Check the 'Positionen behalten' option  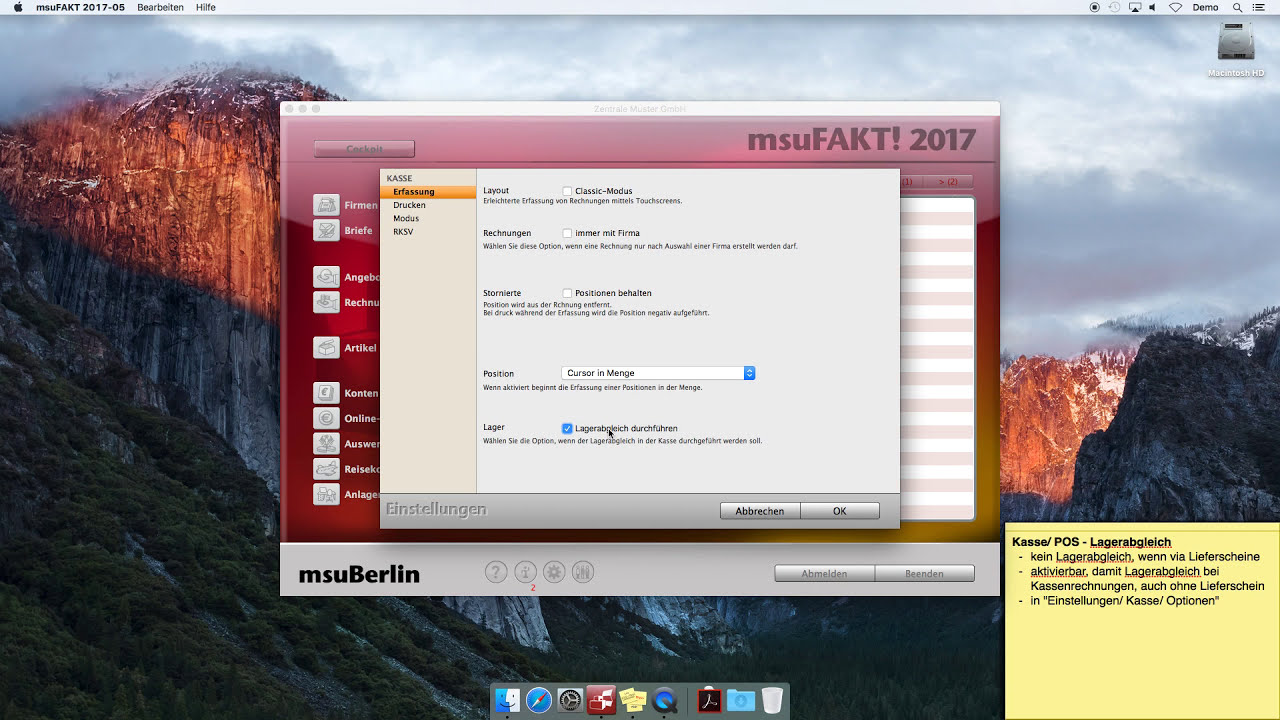click(x=567, y=293)
